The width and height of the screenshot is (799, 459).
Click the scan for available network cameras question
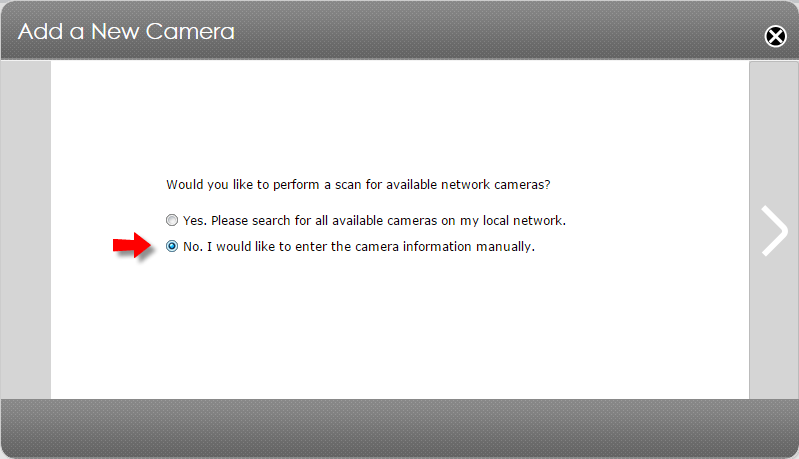coord(358,184)
